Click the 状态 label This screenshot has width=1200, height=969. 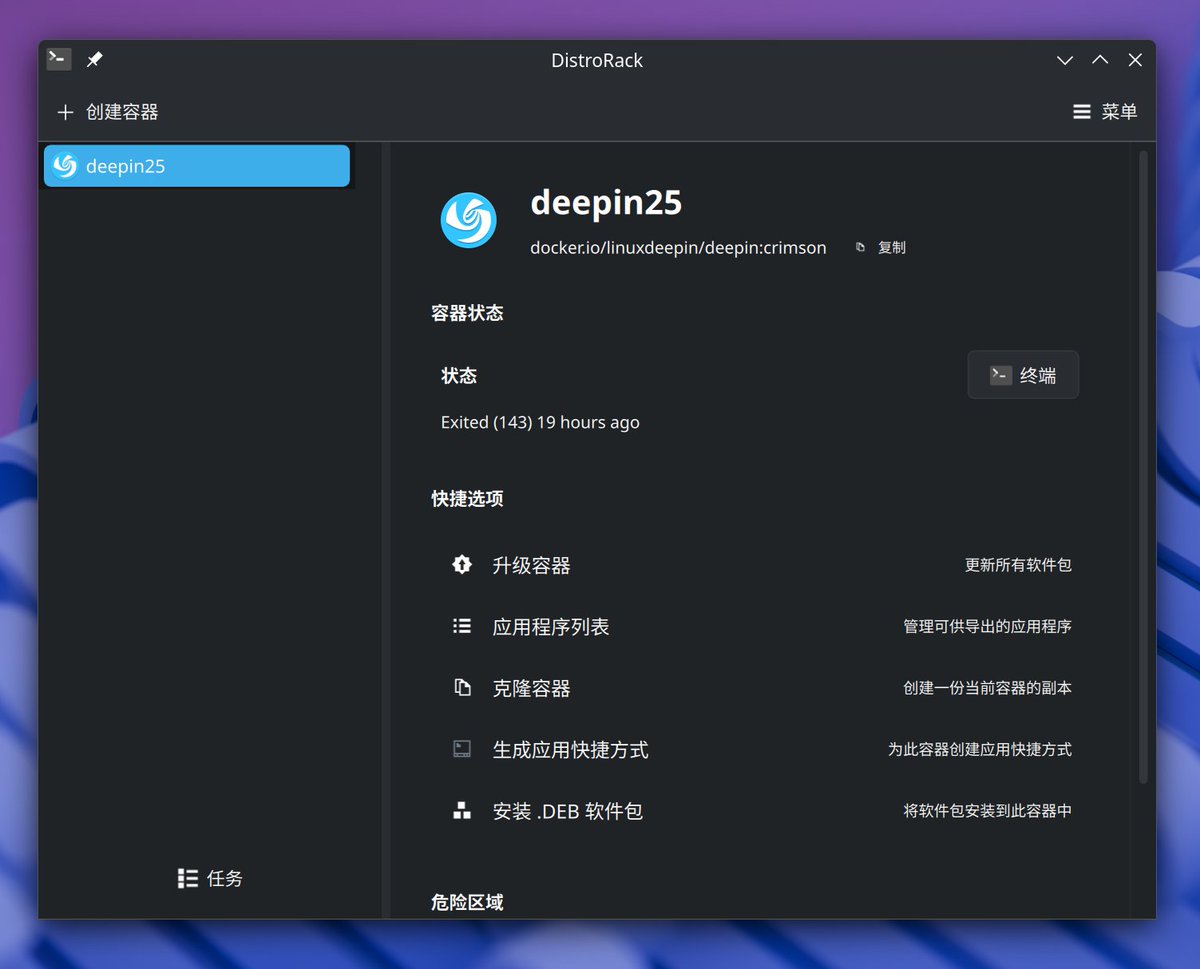[x=459, y=376]
